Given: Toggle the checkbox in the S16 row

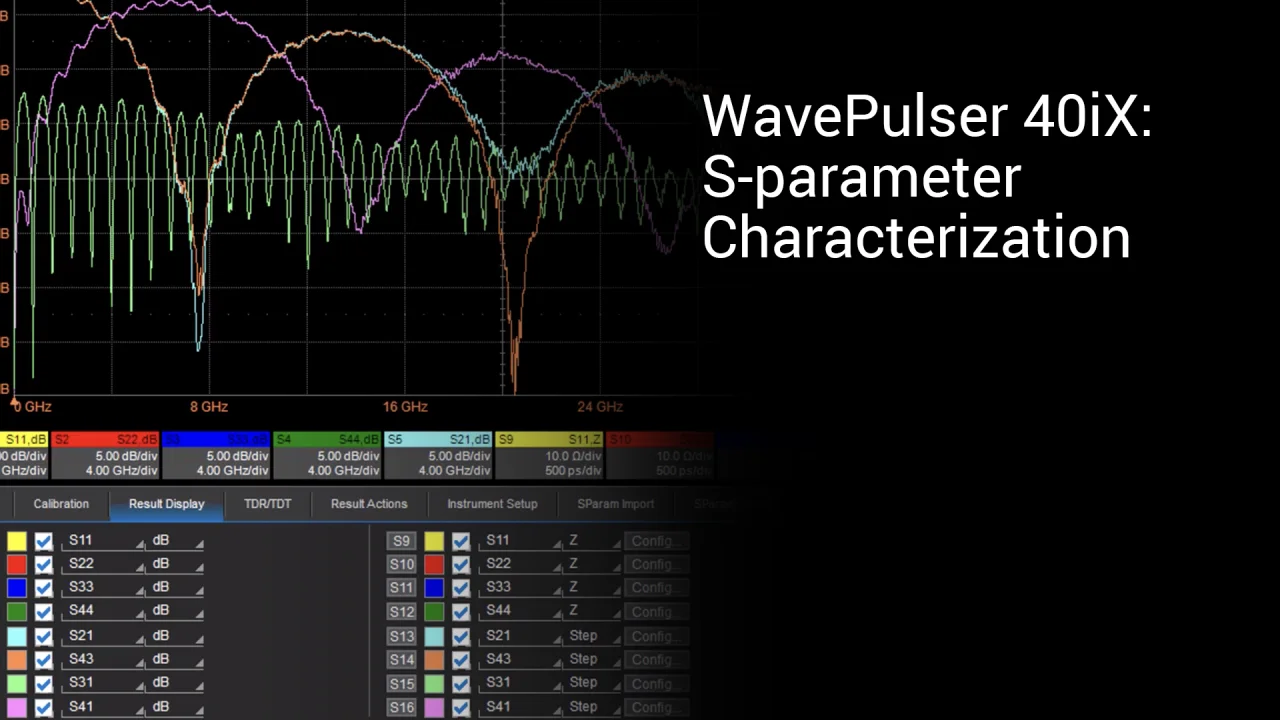Looking at the screenshot, I should coord(460,708).
